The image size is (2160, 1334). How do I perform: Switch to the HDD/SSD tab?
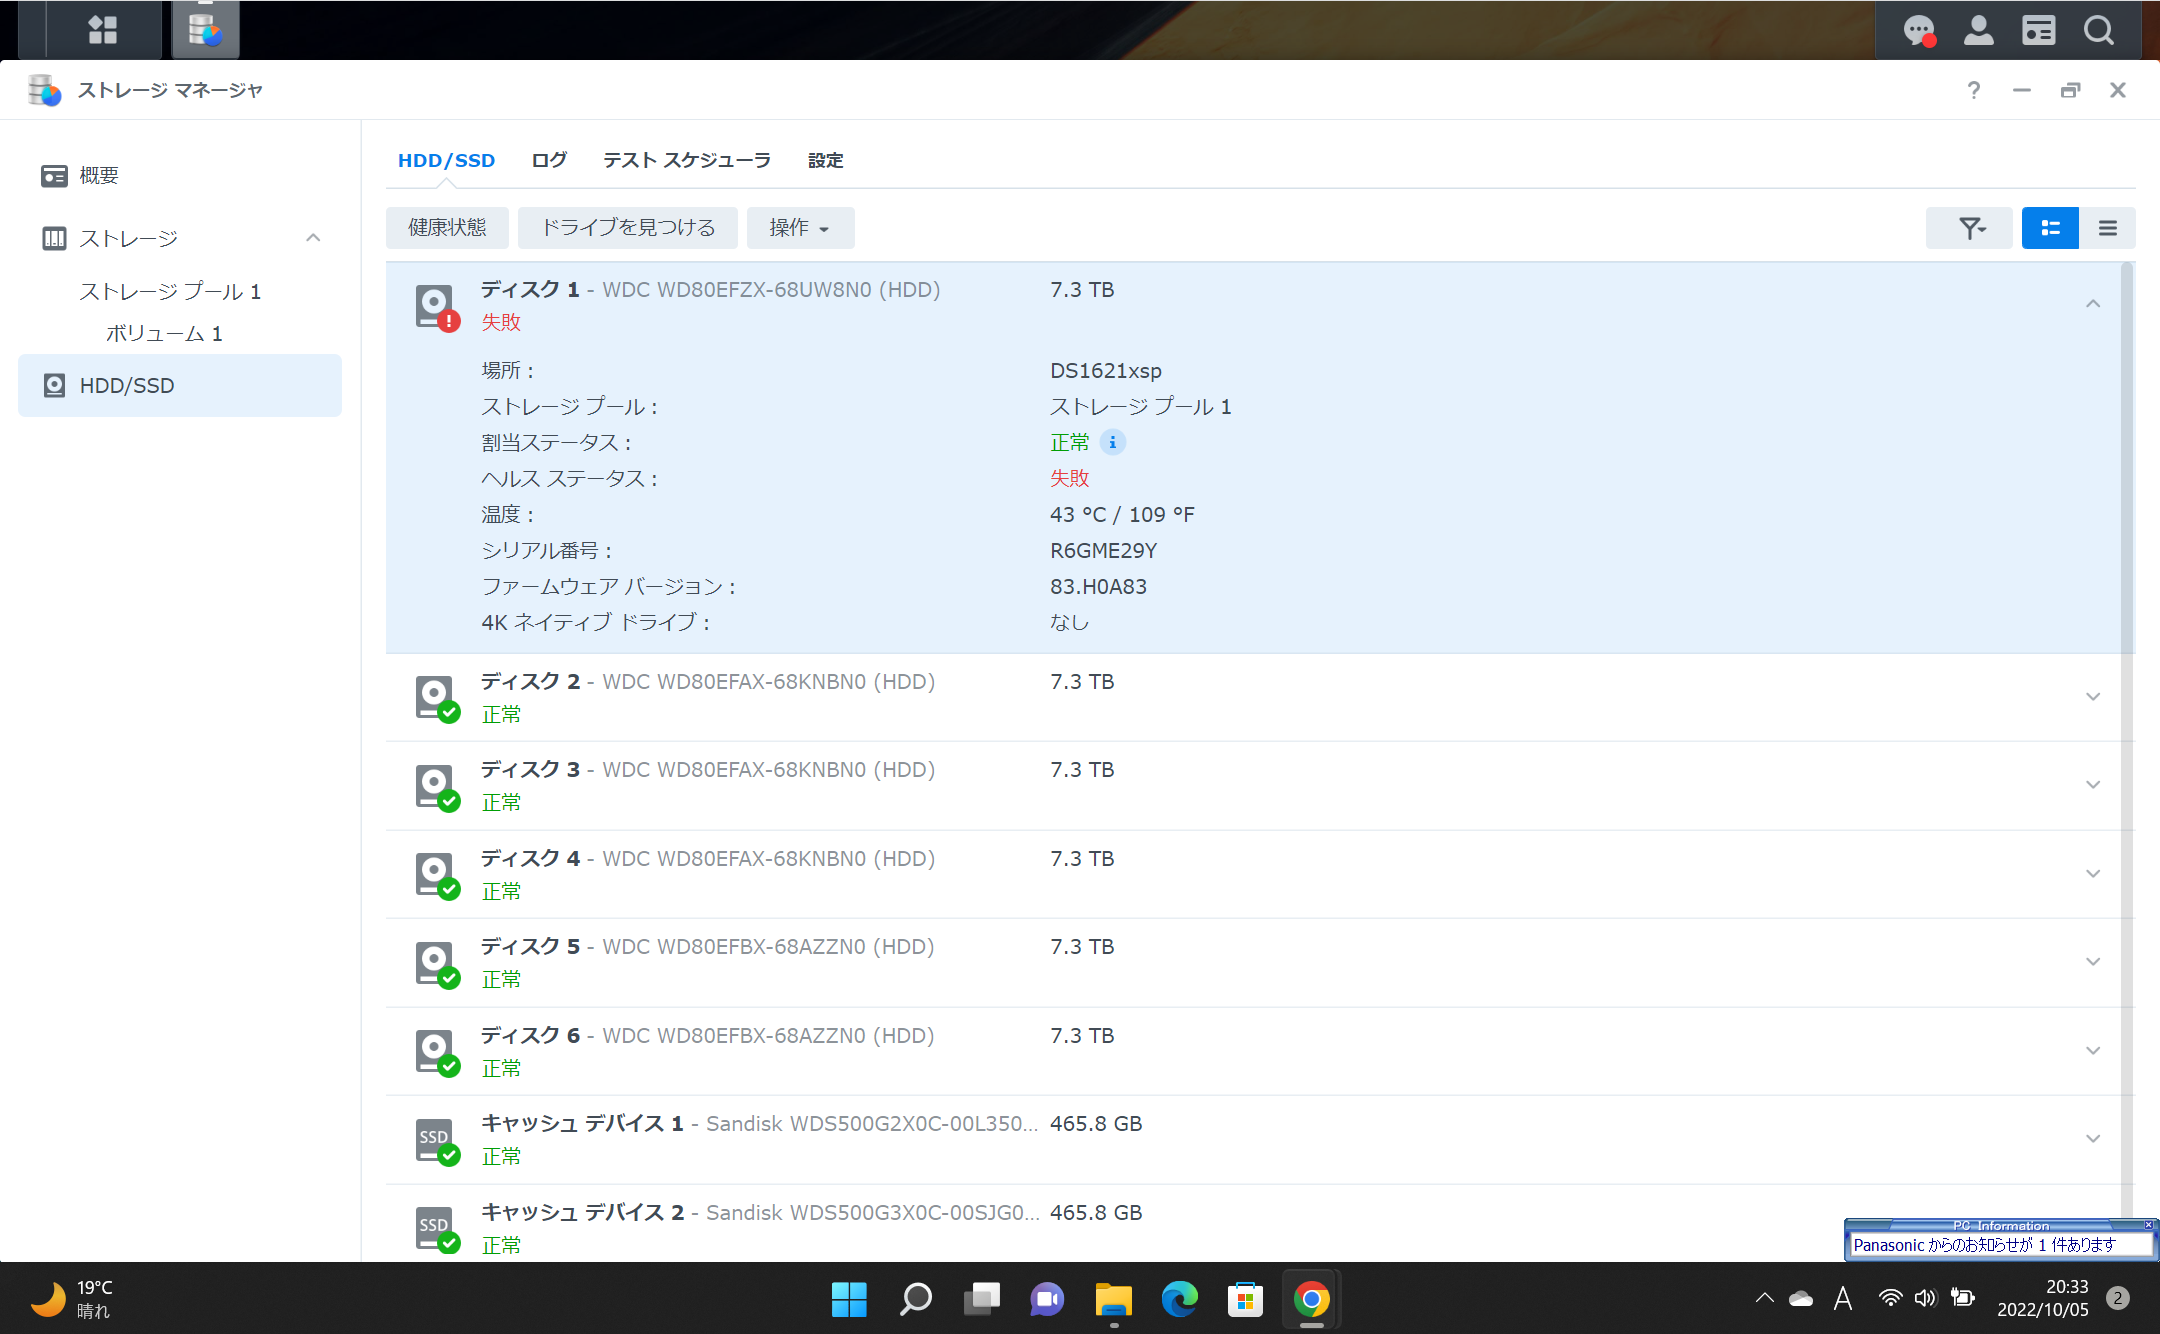(446, 160)
